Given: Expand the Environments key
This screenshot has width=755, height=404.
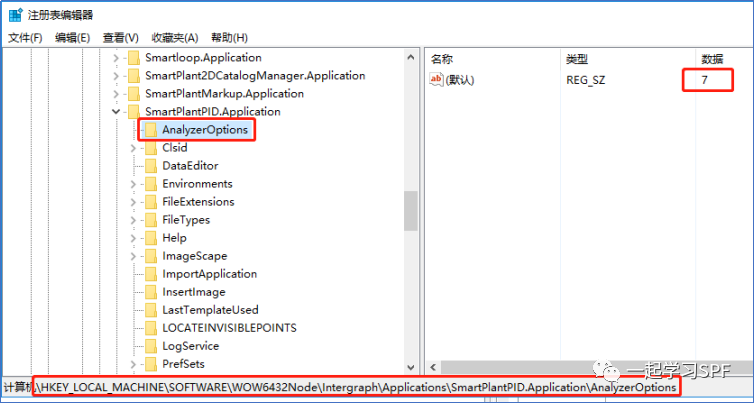Looking at the screenshot, I should pos(133,184).
